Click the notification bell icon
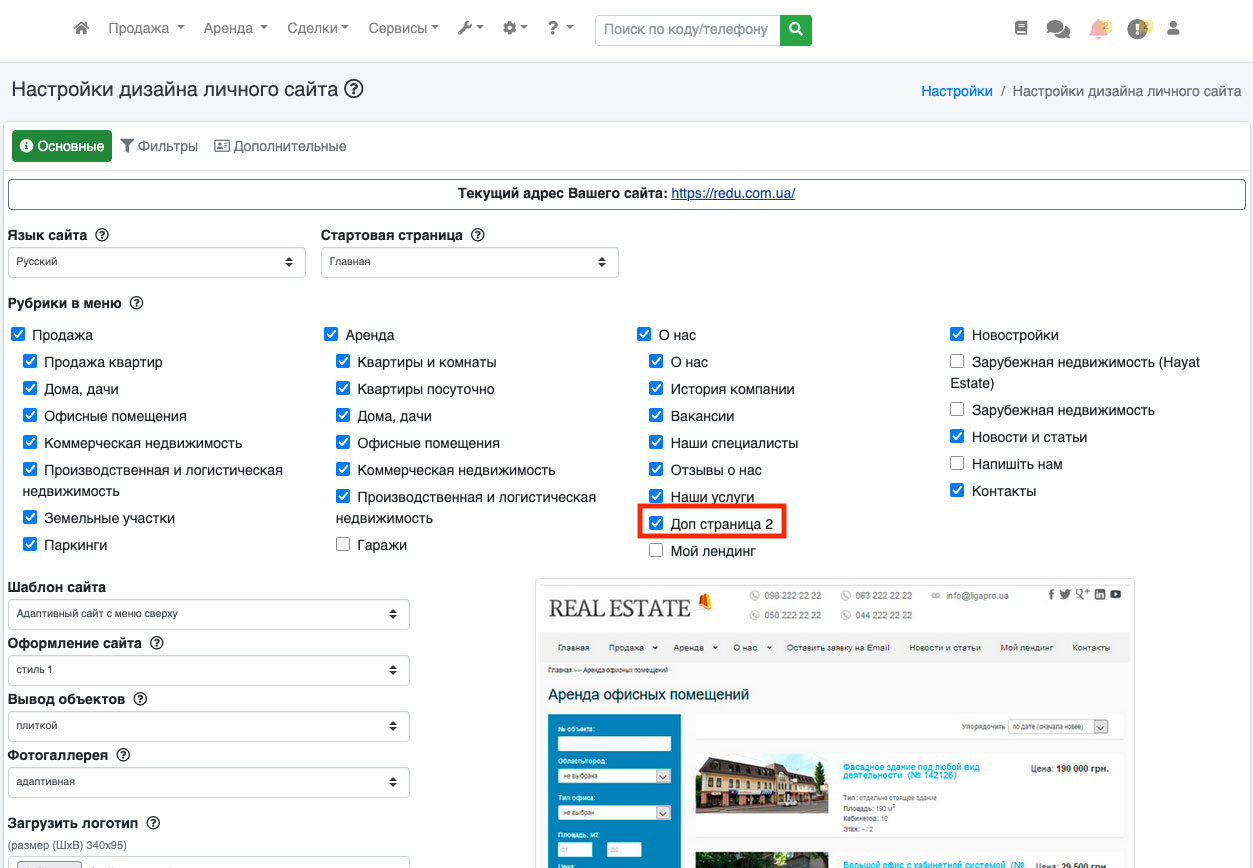Image resolution: width=1253 pixels, height=868 pixels. tap(1099, 29)
